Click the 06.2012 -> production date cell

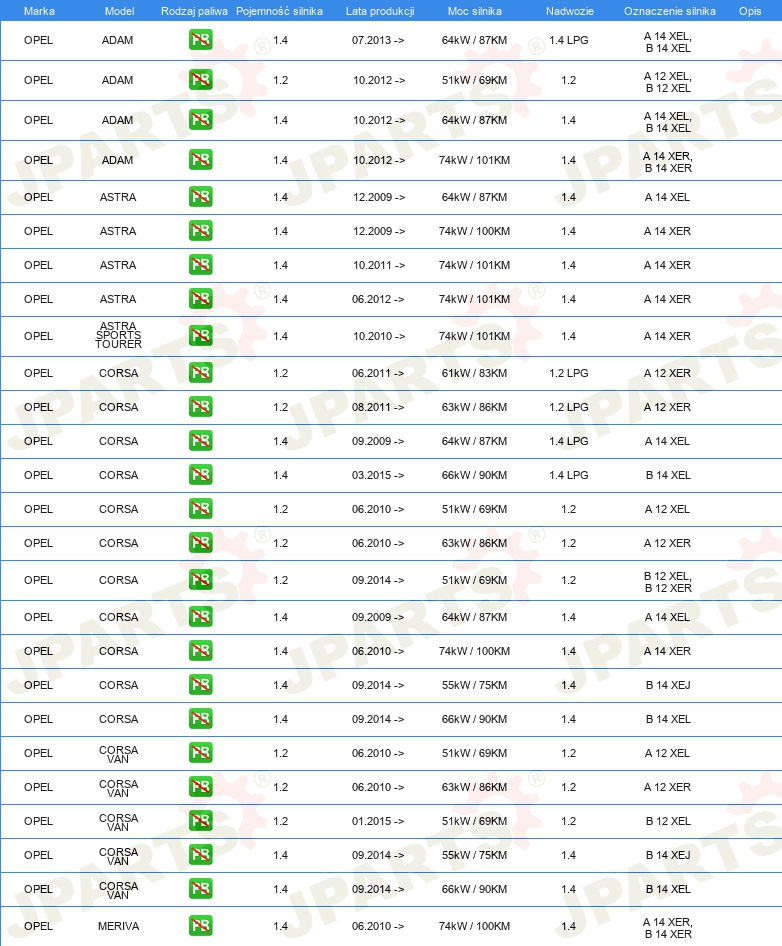point(378,299)
